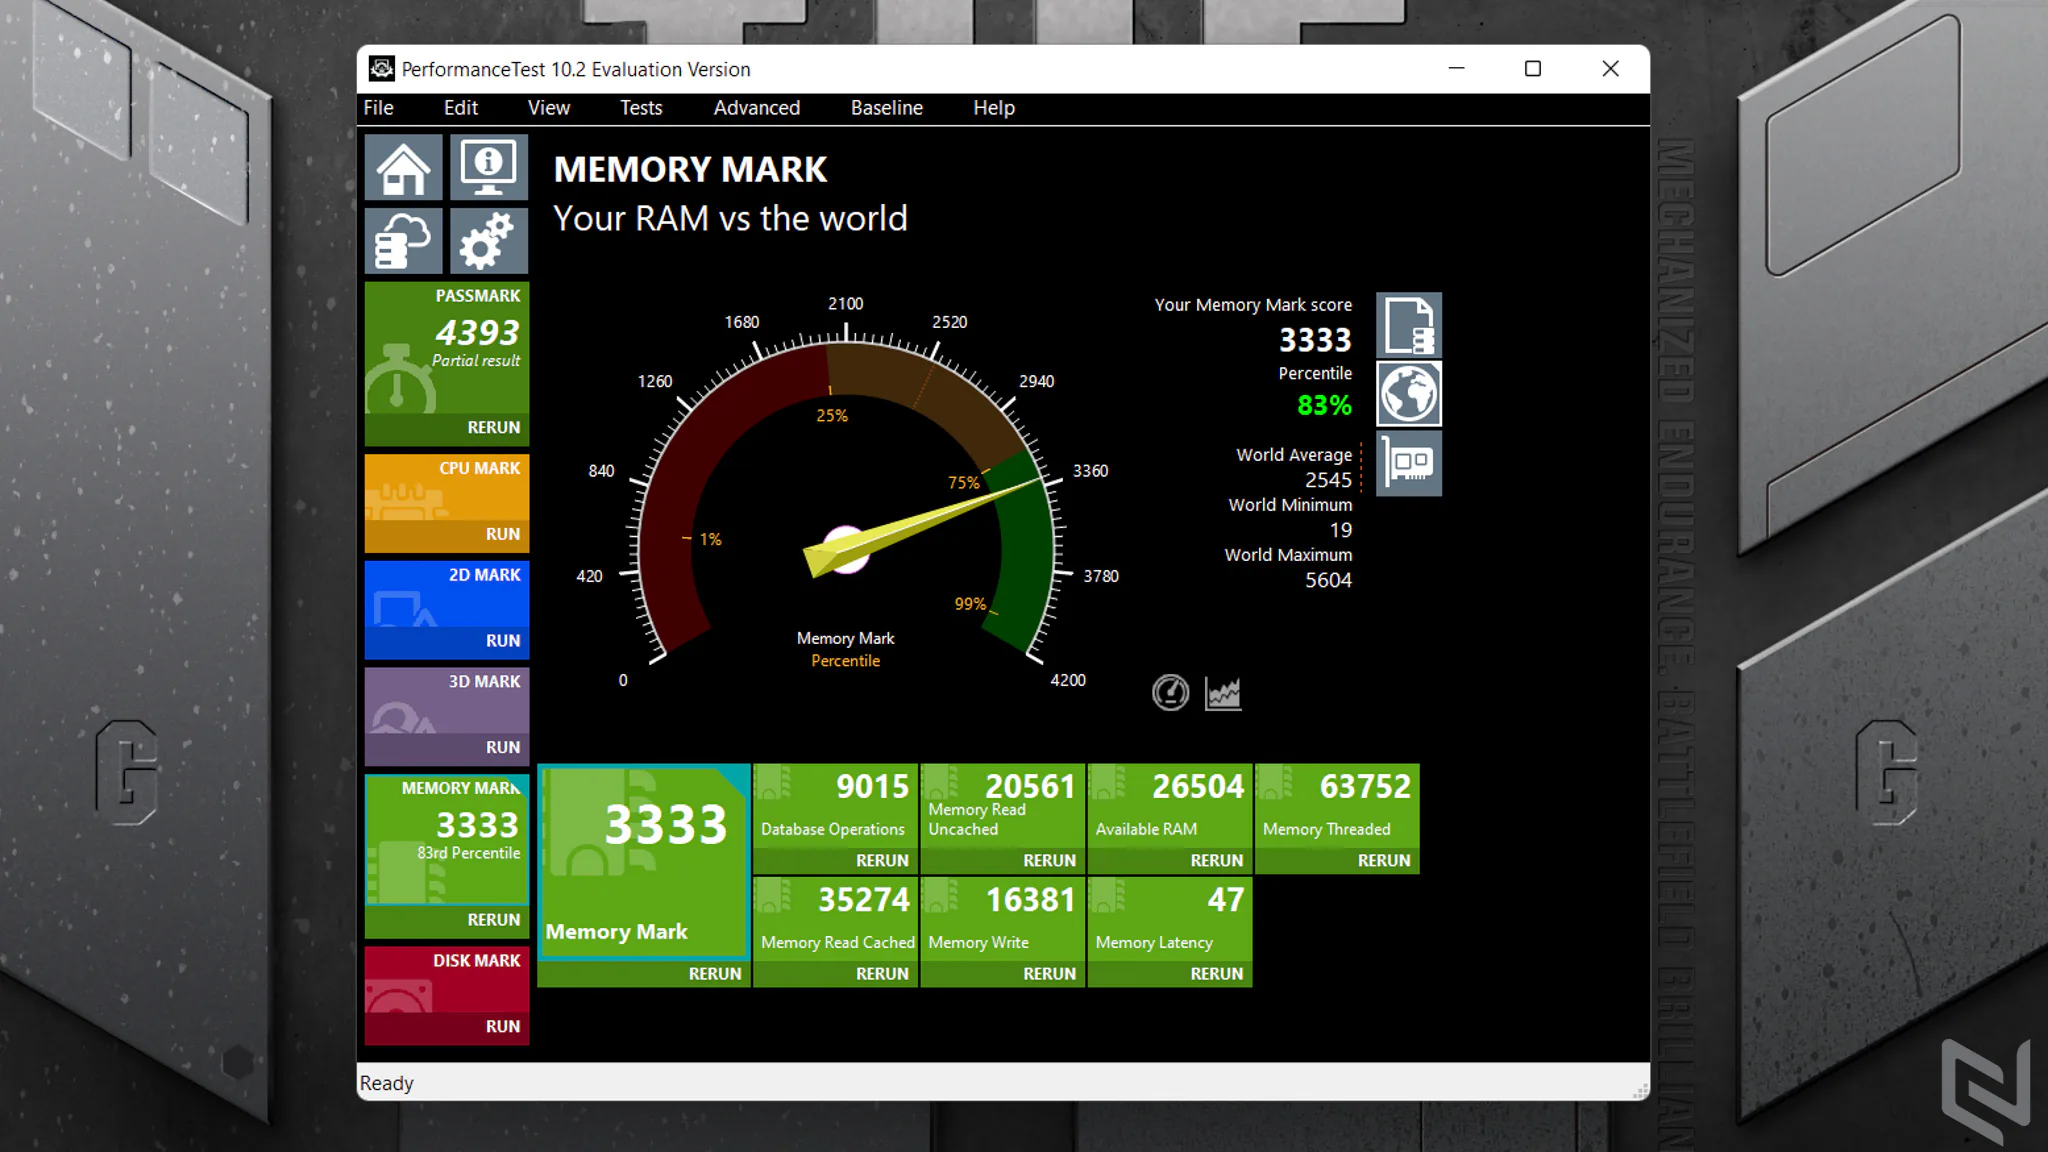Click the RAM hardware card icon
Screen dimensions: 2048x1152
click(x=1409, y=463)
